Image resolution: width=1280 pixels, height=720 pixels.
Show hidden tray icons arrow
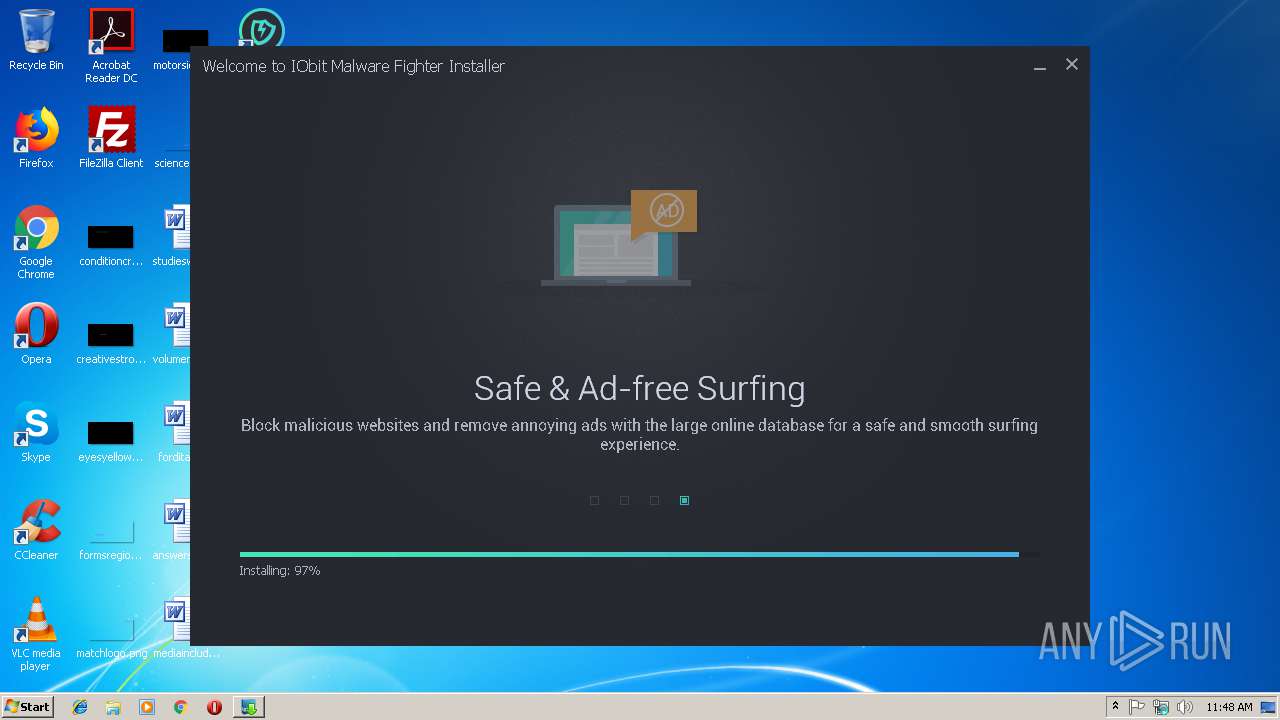coord(1115,707)
